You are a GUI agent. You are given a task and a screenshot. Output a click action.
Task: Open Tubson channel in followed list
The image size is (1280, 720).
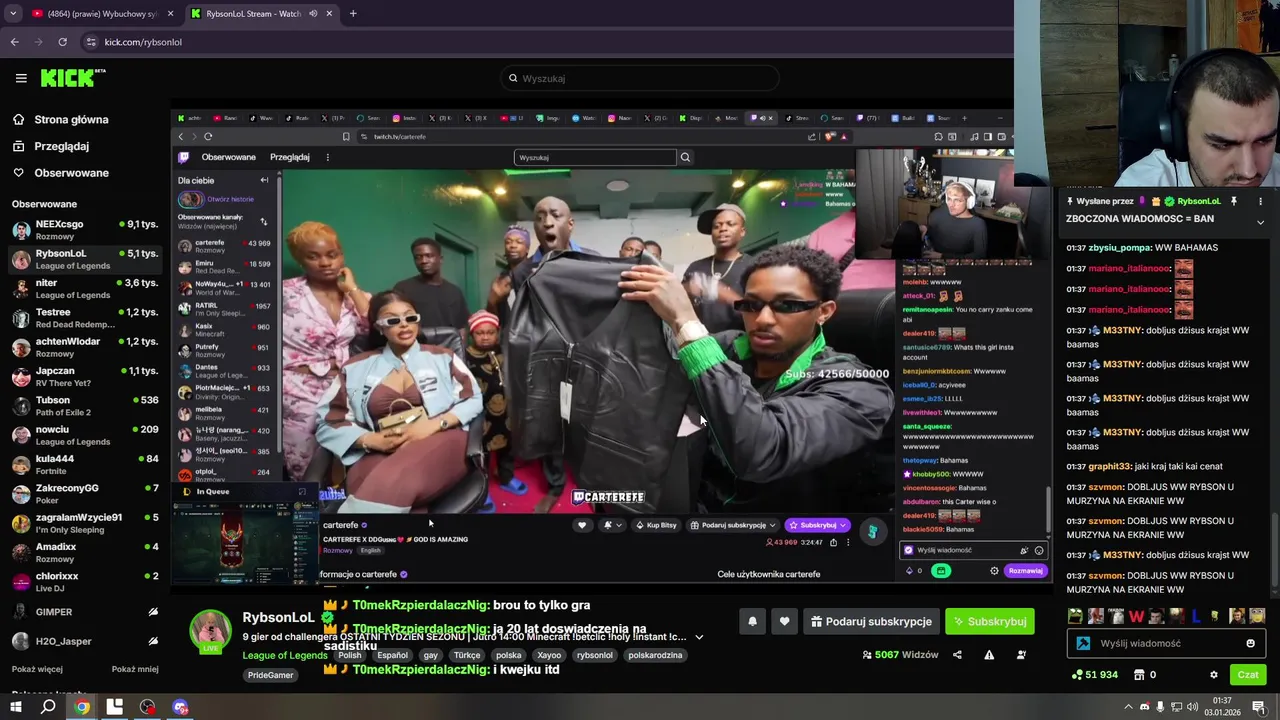85,406
